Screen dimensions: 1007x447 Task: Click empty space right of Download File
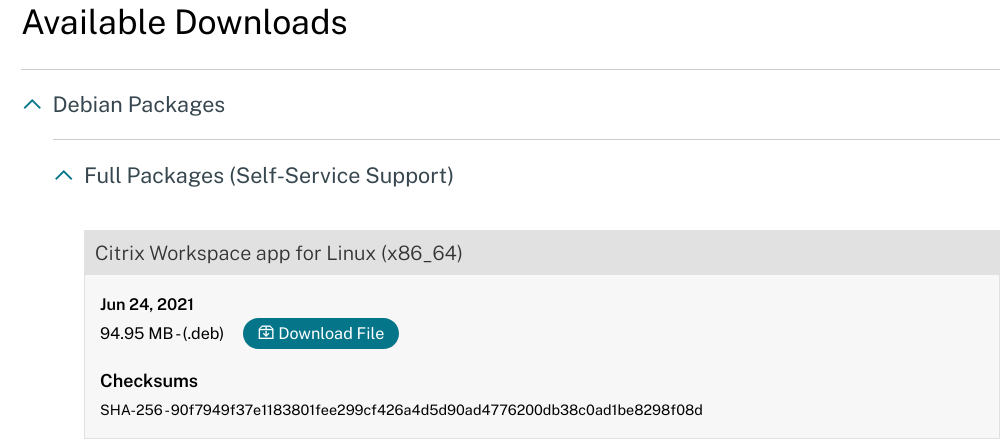(650, 334)
